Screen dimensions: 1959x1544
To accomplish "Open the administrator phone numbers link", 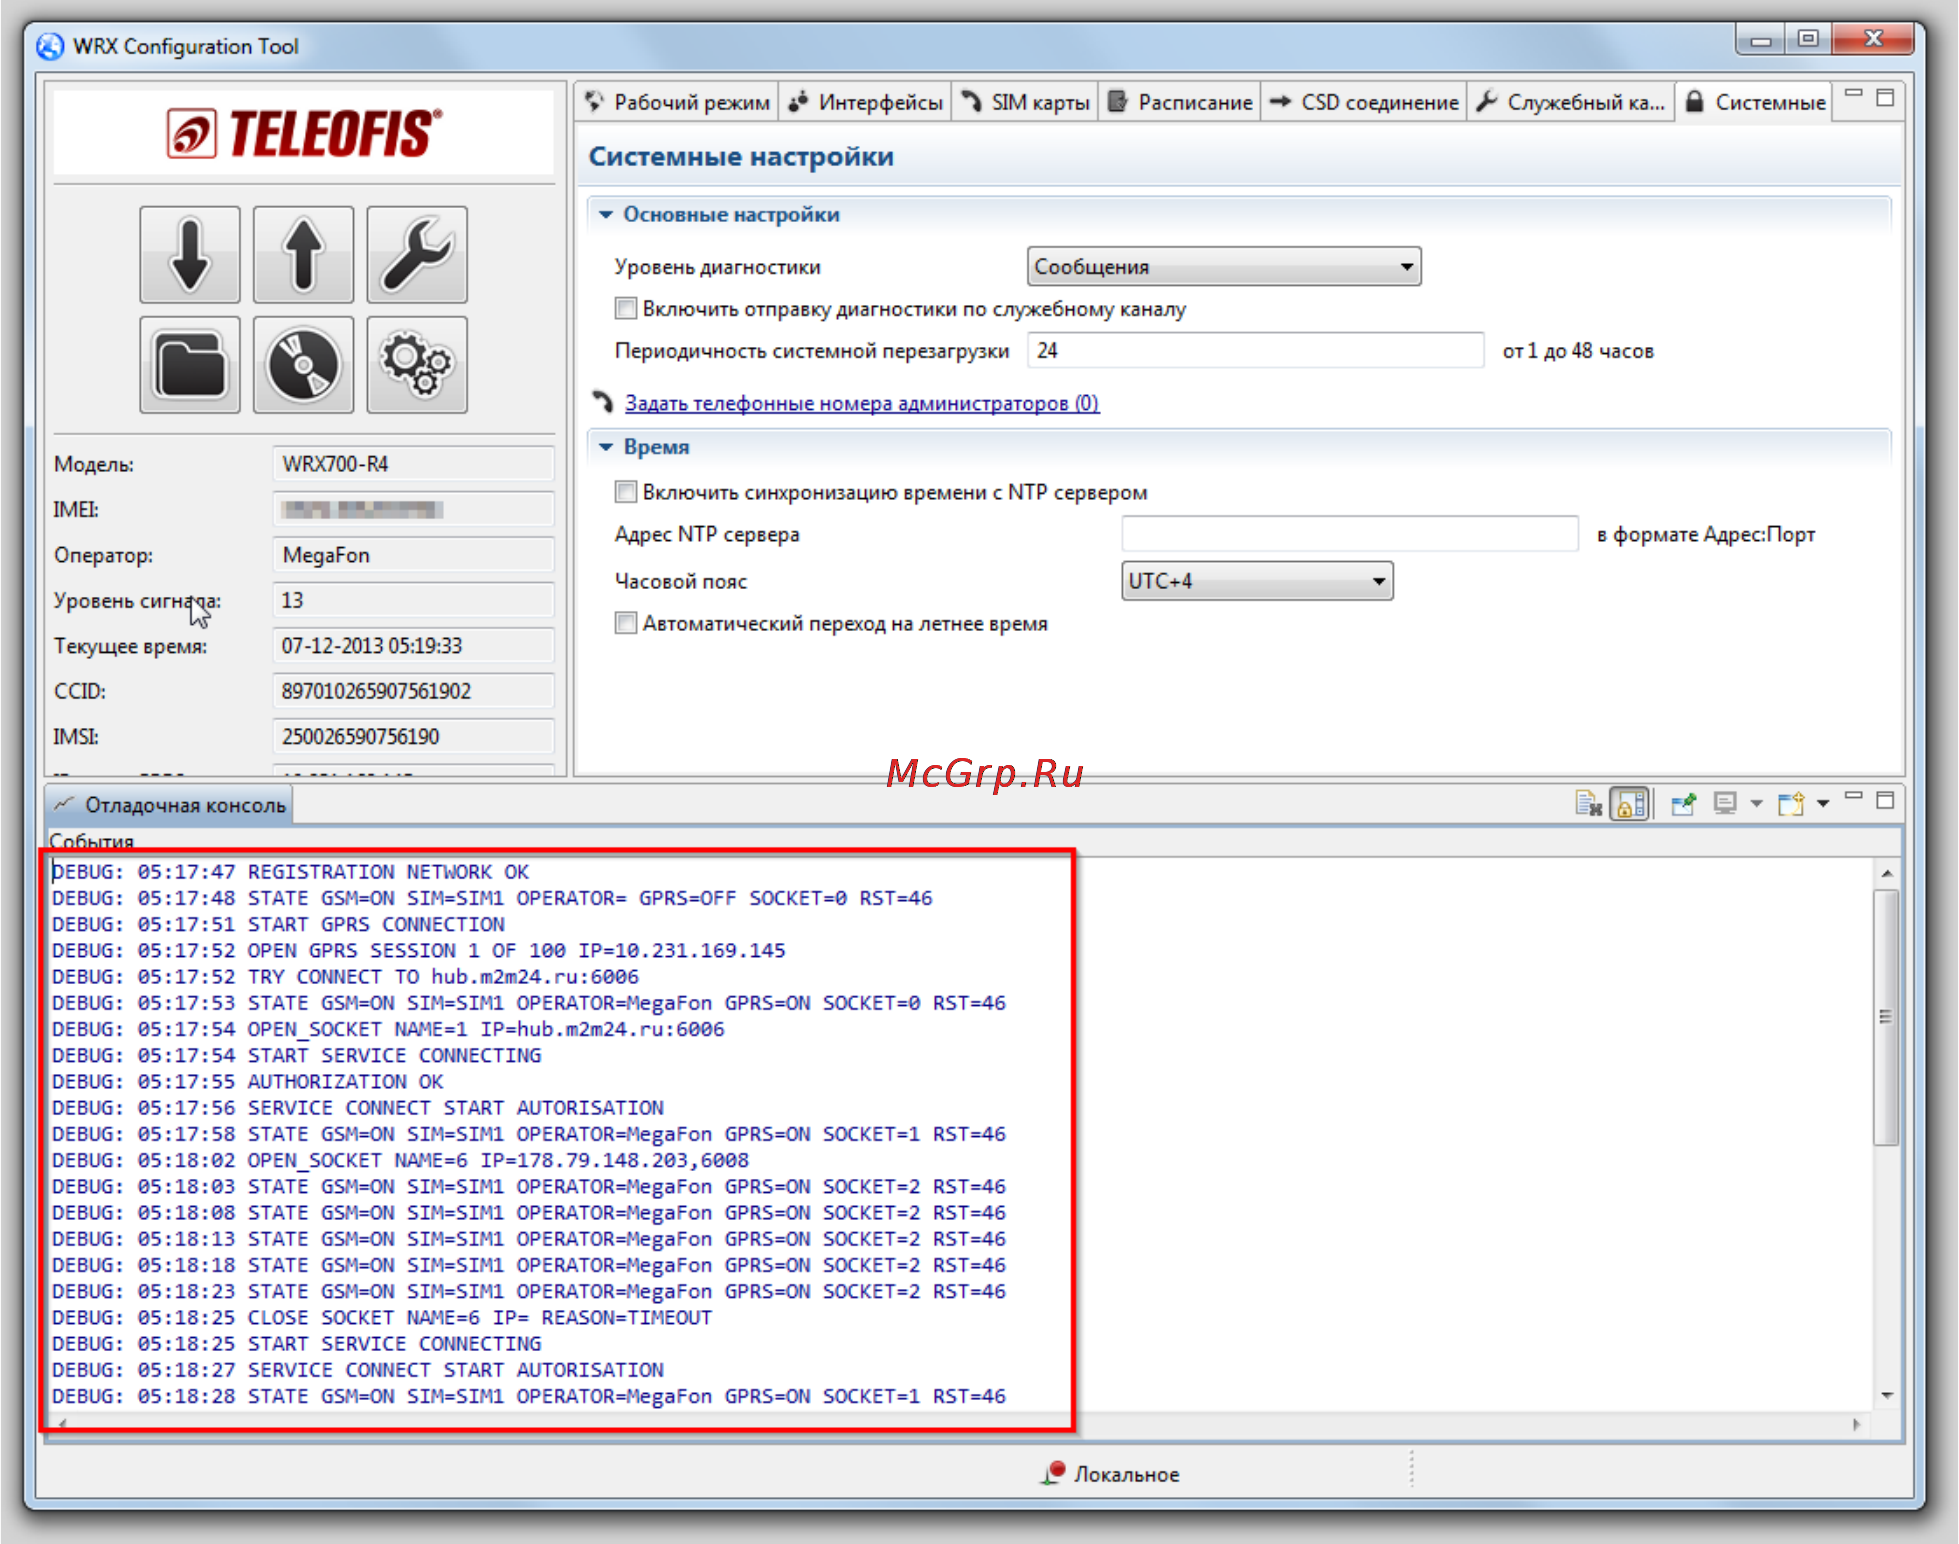I will 862,403.
